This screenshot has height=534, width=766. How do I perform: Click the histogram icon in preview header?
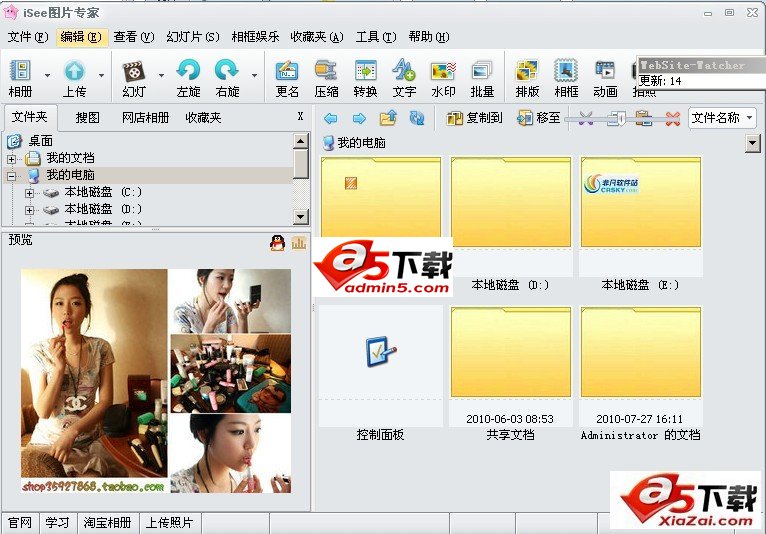coord(299,242)
